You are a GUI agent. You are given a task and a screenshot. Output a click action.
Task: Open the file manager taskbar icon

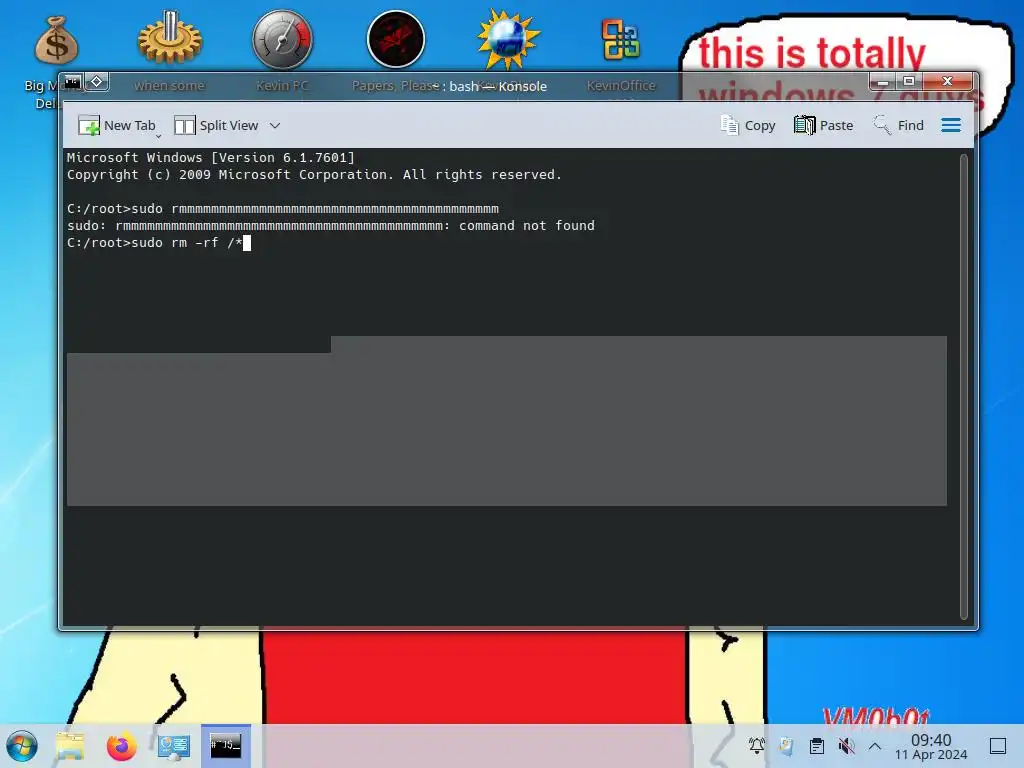[x=70, y=746]
